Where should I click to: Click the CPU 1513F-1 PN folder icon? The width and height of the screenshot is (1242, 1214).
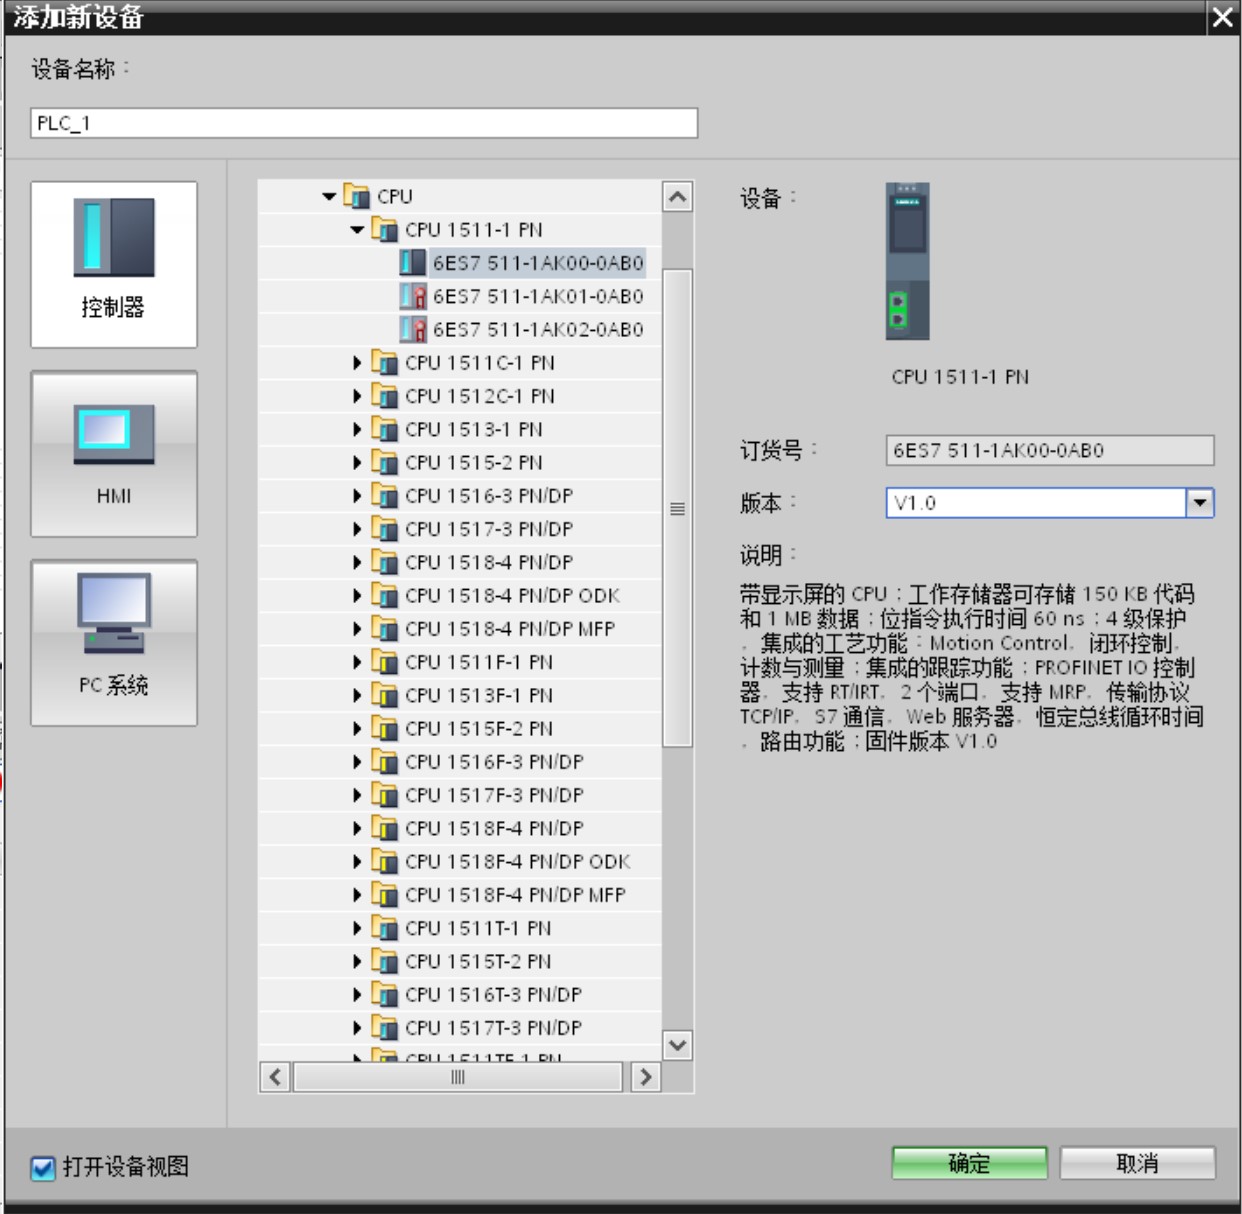click(385, 695)
